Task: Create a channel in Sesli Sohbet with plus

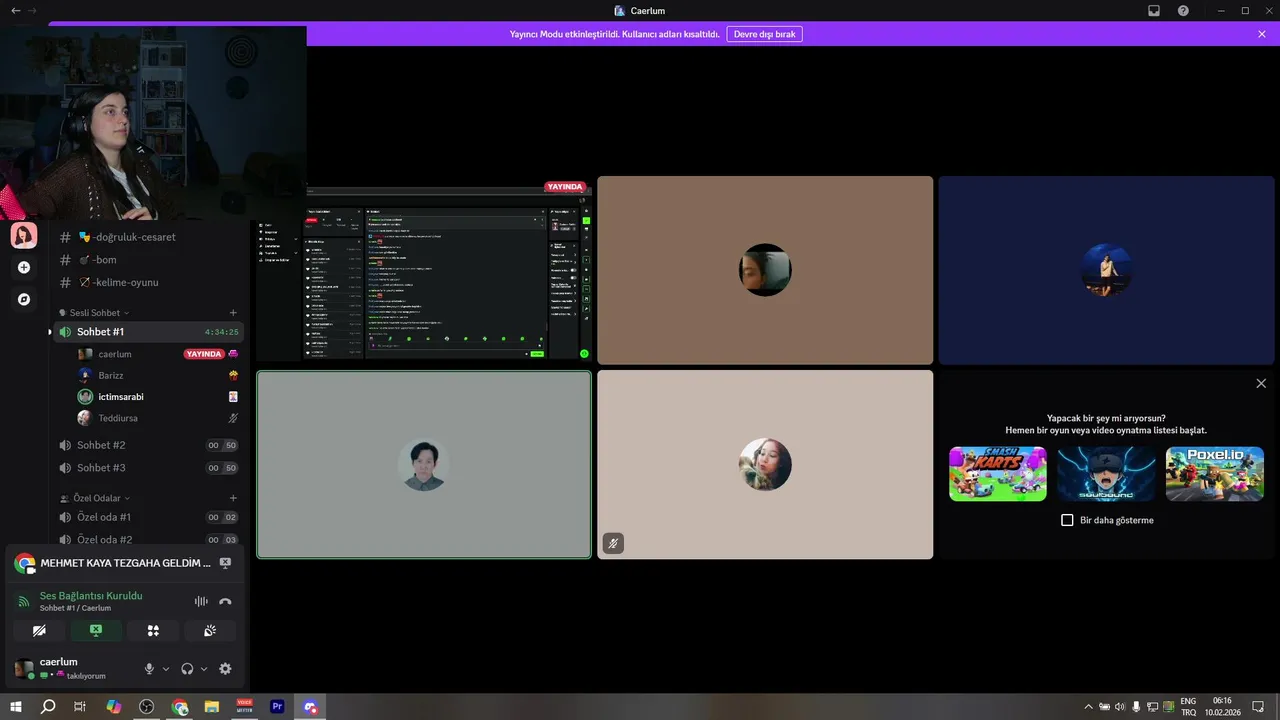Action: (233, 313)
